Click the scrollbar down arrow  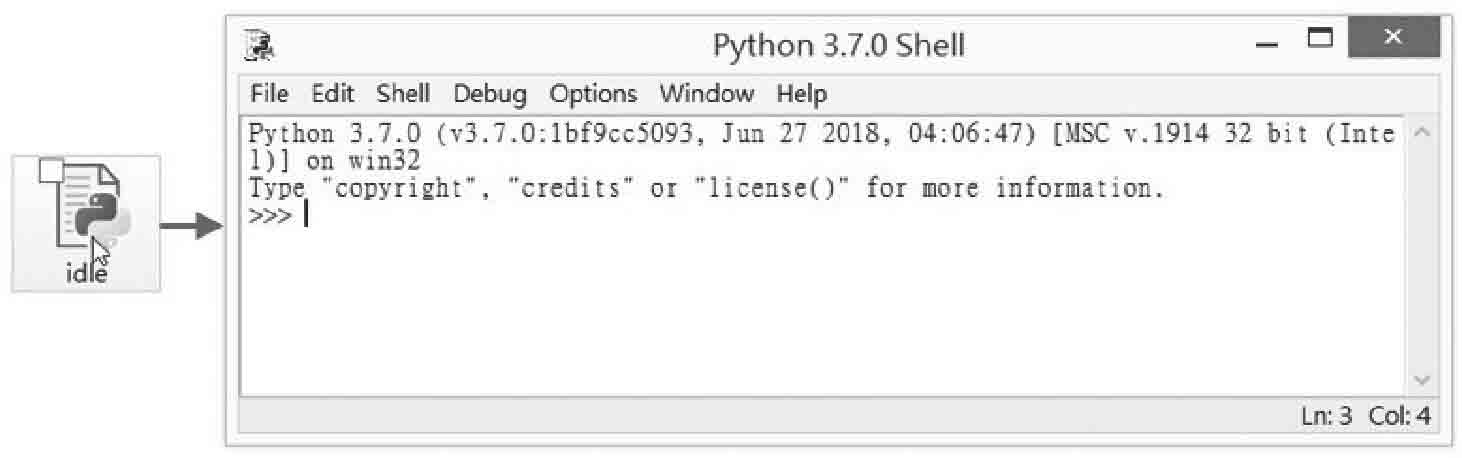coord(1421,381)
